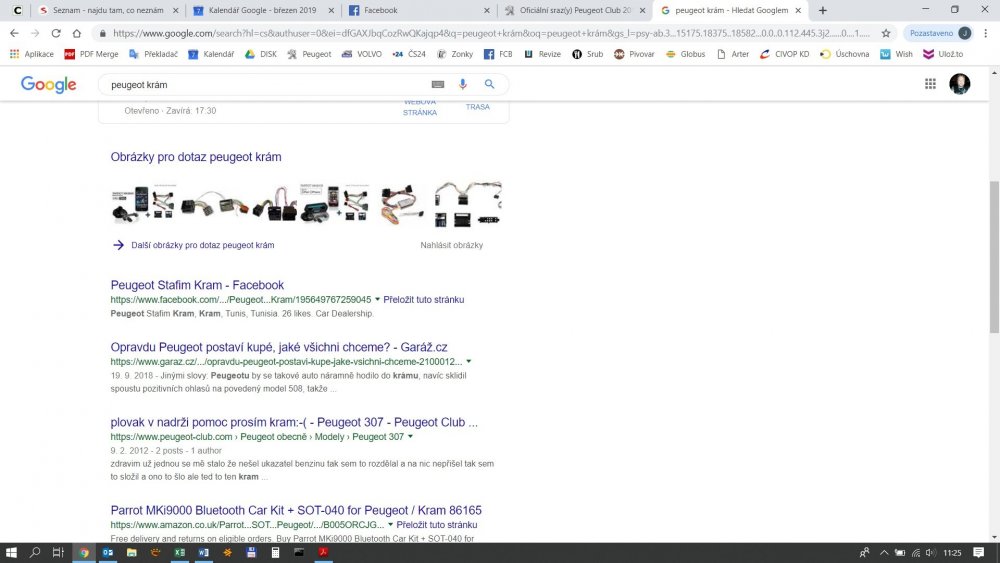Viewport: 1000px width, 563px height.
Task: Open Ulož.to bookmark
Action: tap(943, 54)
